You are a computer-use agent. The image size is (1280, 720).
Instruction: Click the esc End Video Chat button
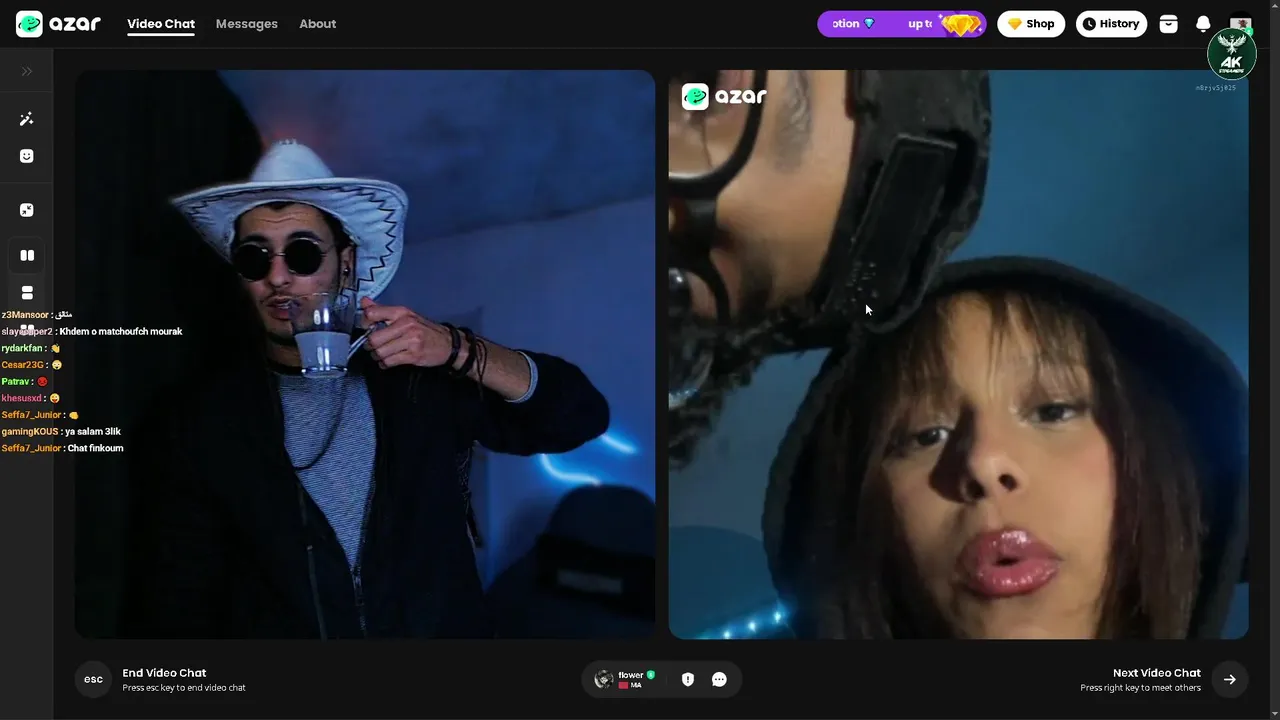pyautogui.click(x=93, y=680)
